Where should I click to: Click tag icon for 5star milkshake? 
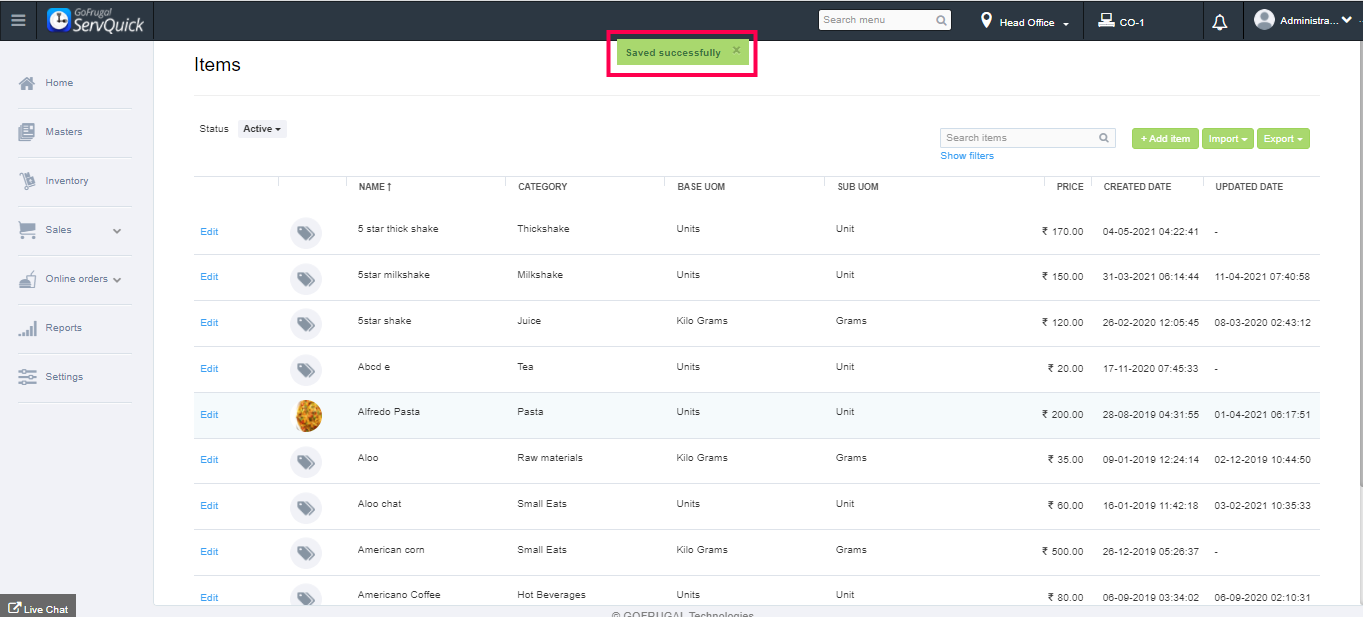pos(306,279)
